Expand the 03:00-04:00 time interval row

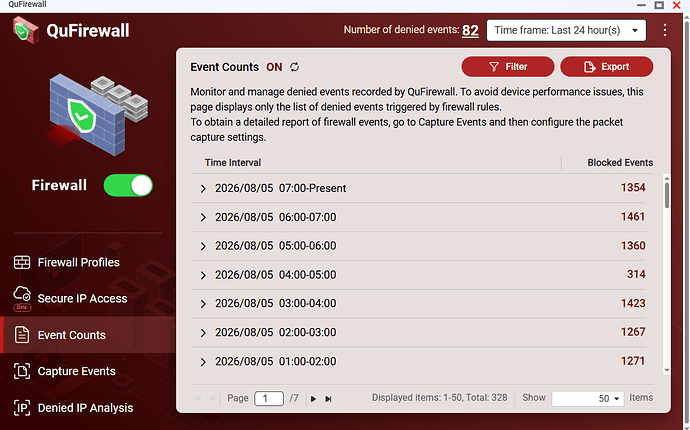click(203, 304)
